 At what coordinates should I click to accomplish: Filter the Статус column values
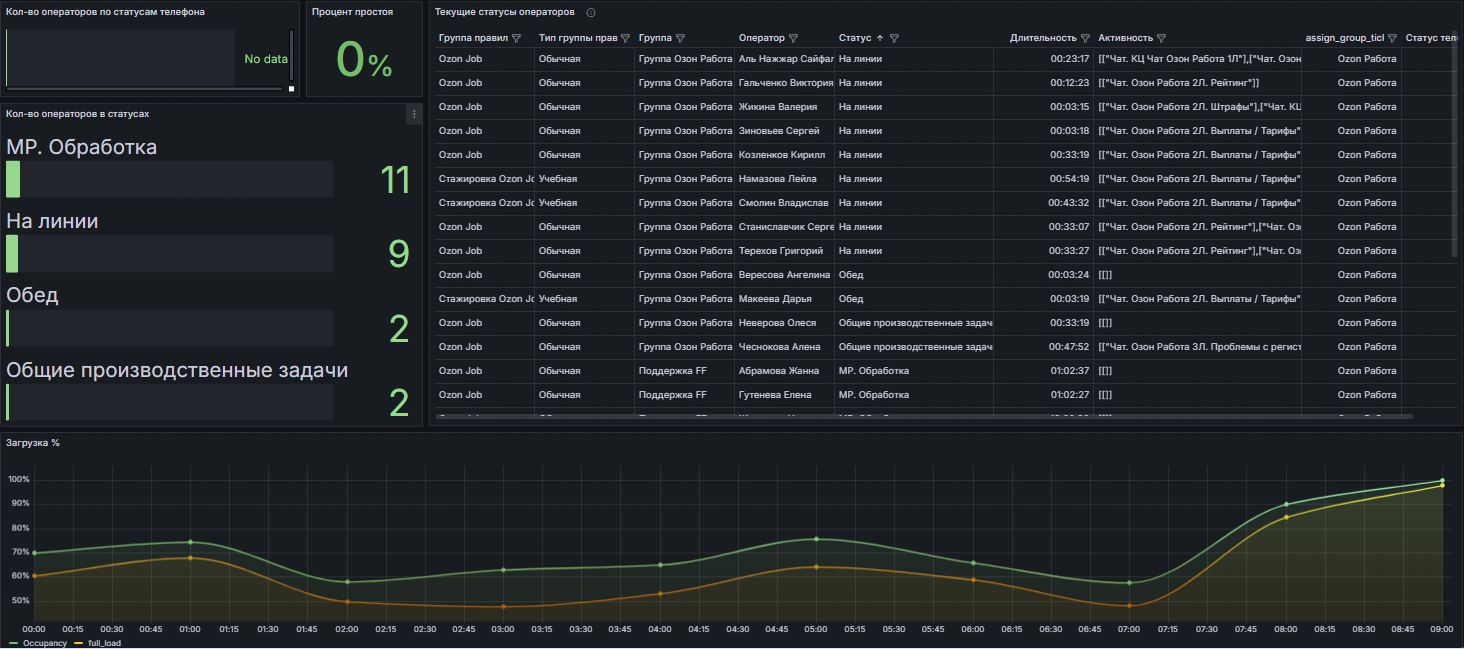(x=894, y=38)
